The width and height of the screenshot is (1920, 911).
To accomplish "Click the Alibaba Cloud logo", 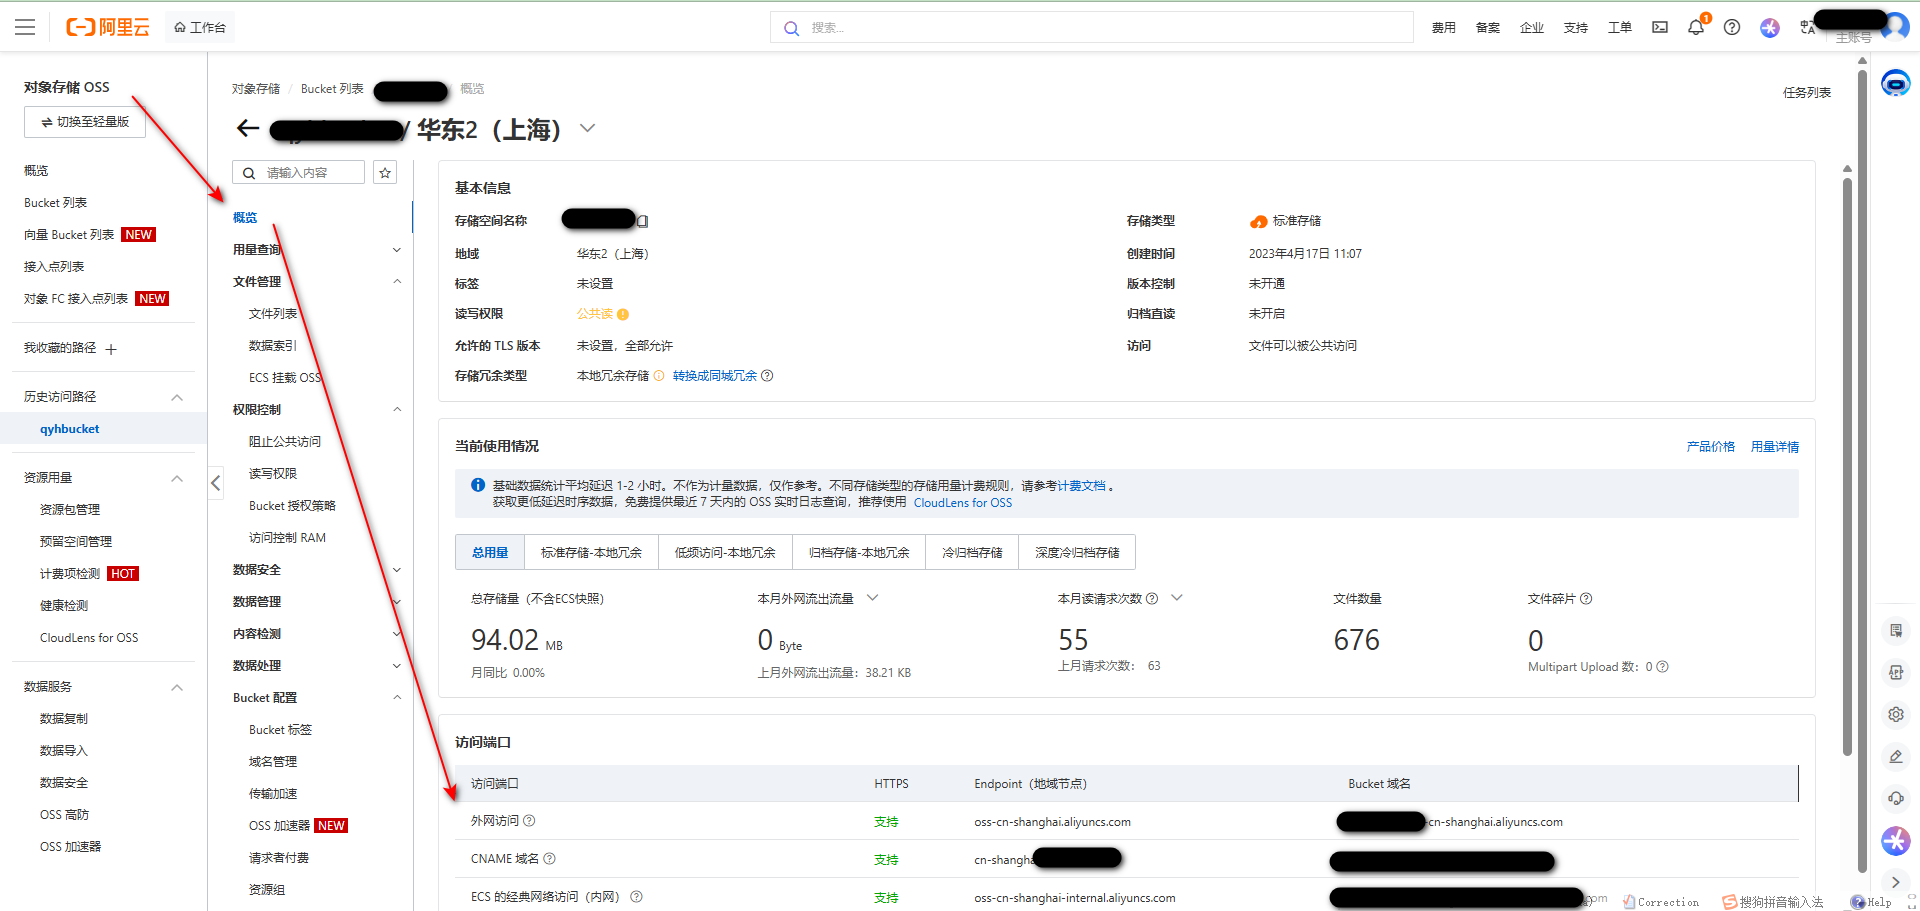I will point(108,27).
